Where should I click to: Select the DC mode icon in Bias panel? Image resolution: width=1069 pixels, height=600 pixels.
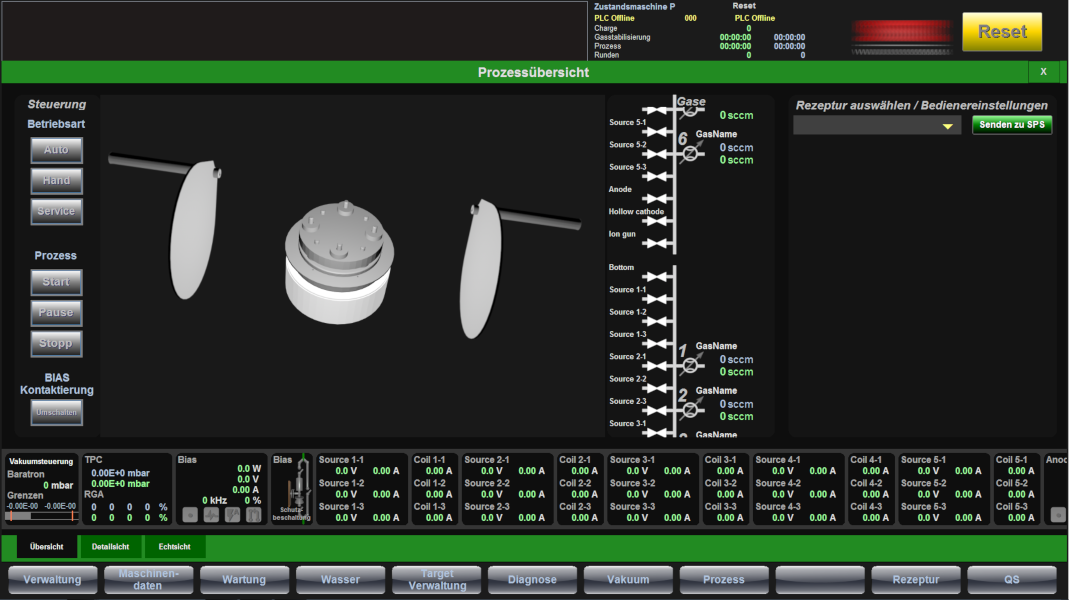pos(190,515)
